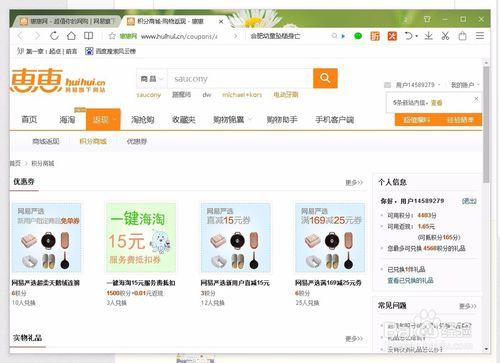Screen dimensions: 500x363
Task: Focus the saucony search input field
Action: (240, 79)
